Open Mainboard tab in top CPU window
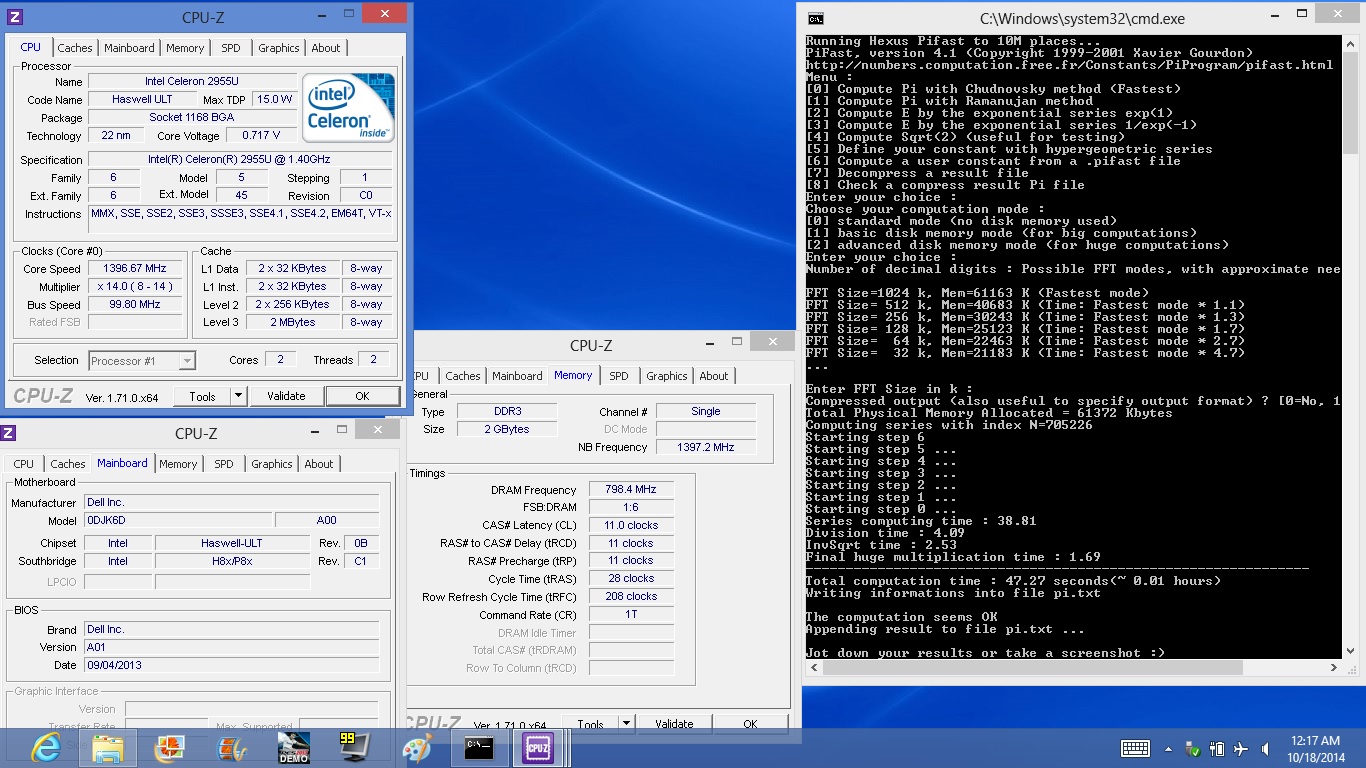This screenshot has width=1366, height=768. 130,48
